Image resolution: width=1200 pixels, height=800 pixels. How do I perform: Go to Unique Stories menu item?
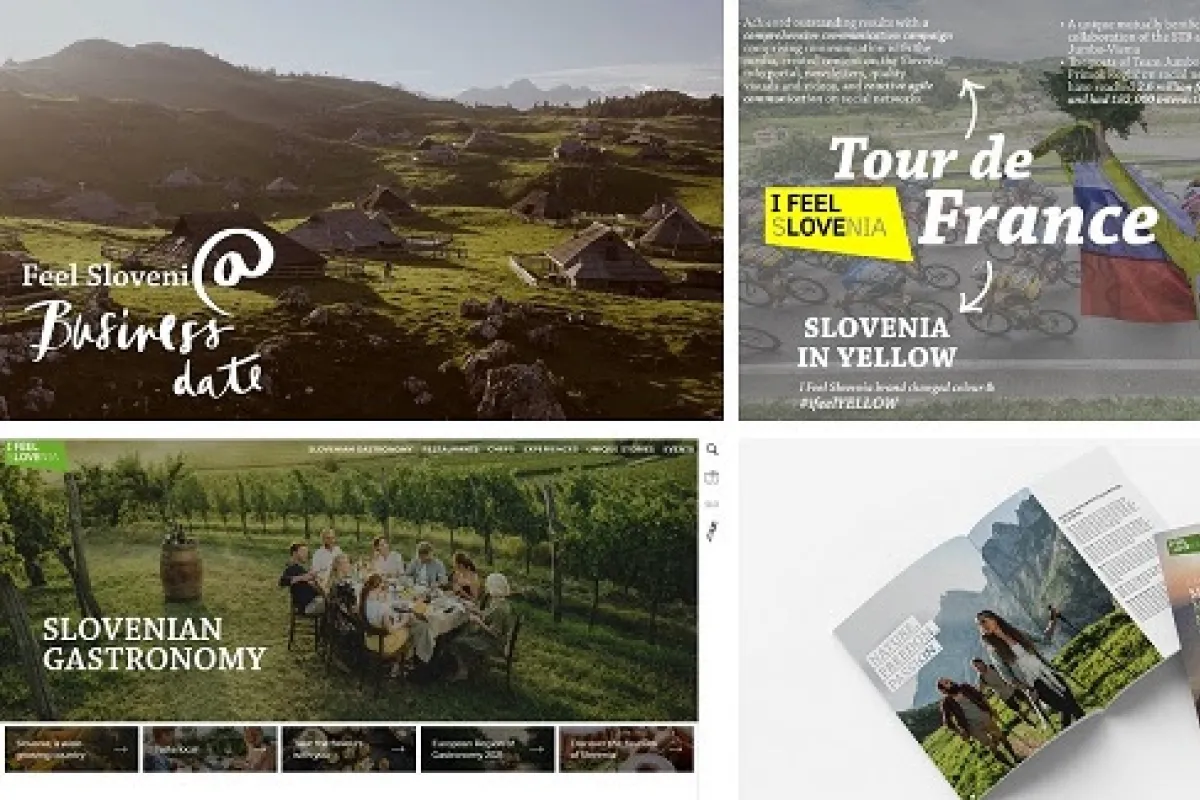[x=620, y=450]
